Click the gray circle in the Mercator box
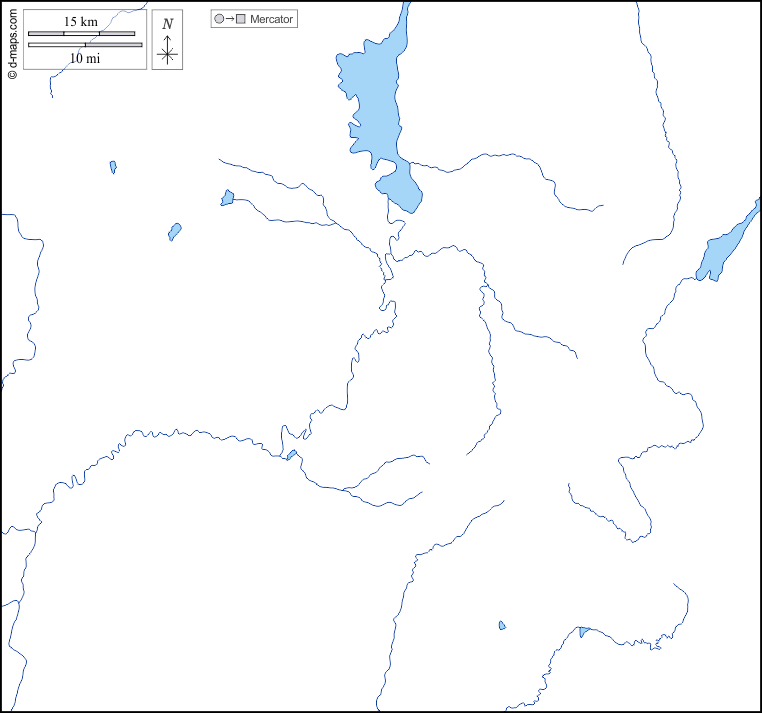Viewport: 762px width, 713px height. click(x=219, y=19)
